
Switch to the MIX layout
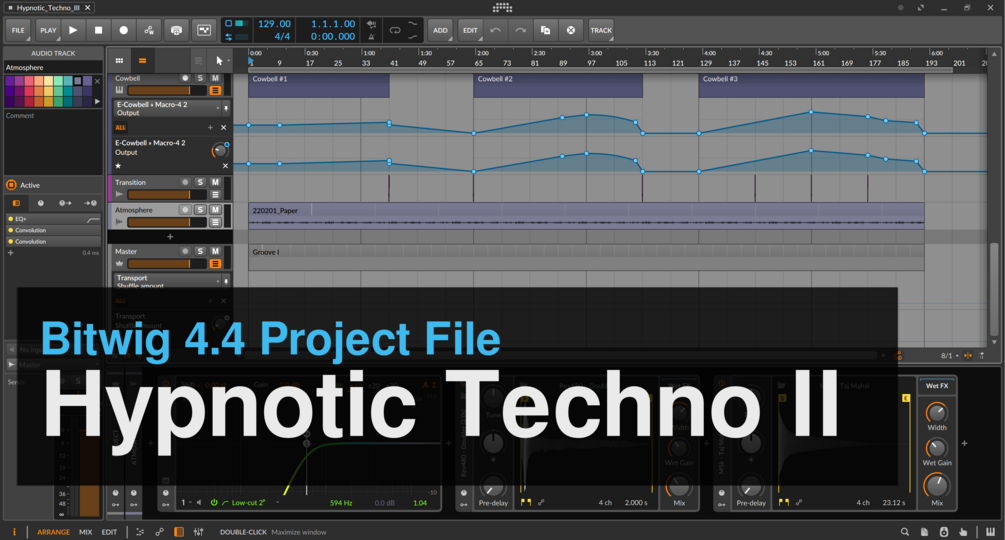85,532
